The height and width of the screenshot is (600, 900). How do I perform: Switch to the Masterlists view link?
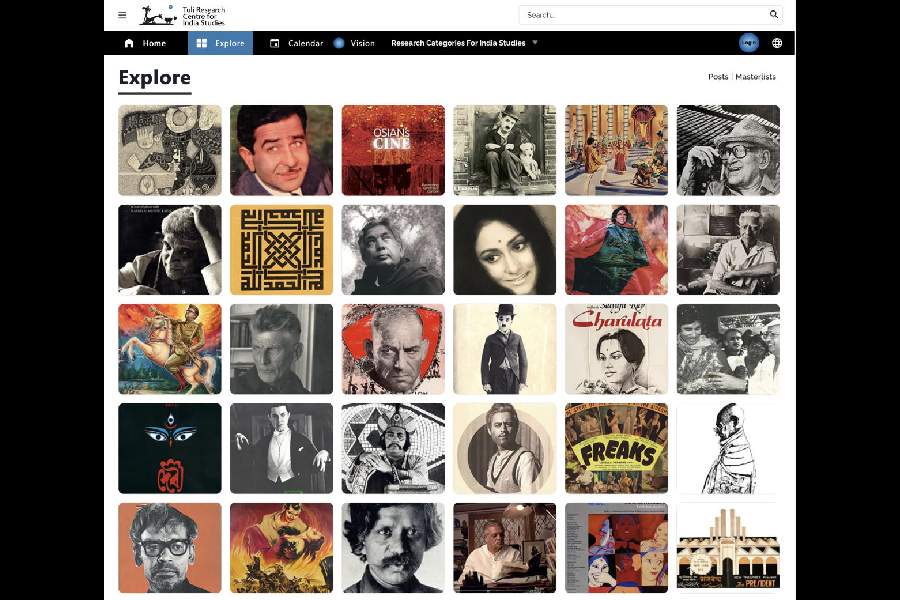pyautogui.click(x=755, y=76)
